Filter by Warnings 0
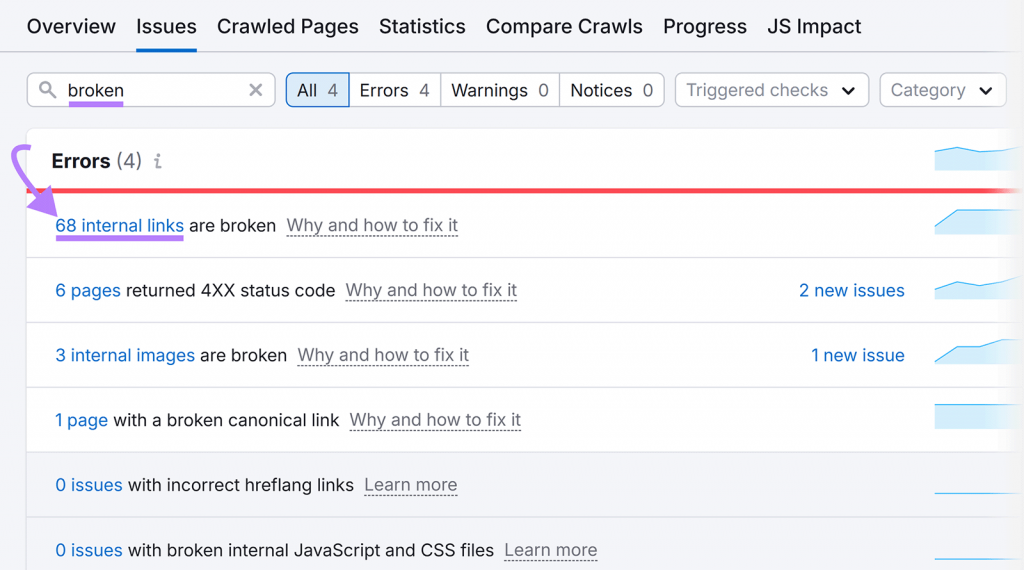This screenshot has height=570, width=1024. tap(500, 90)
